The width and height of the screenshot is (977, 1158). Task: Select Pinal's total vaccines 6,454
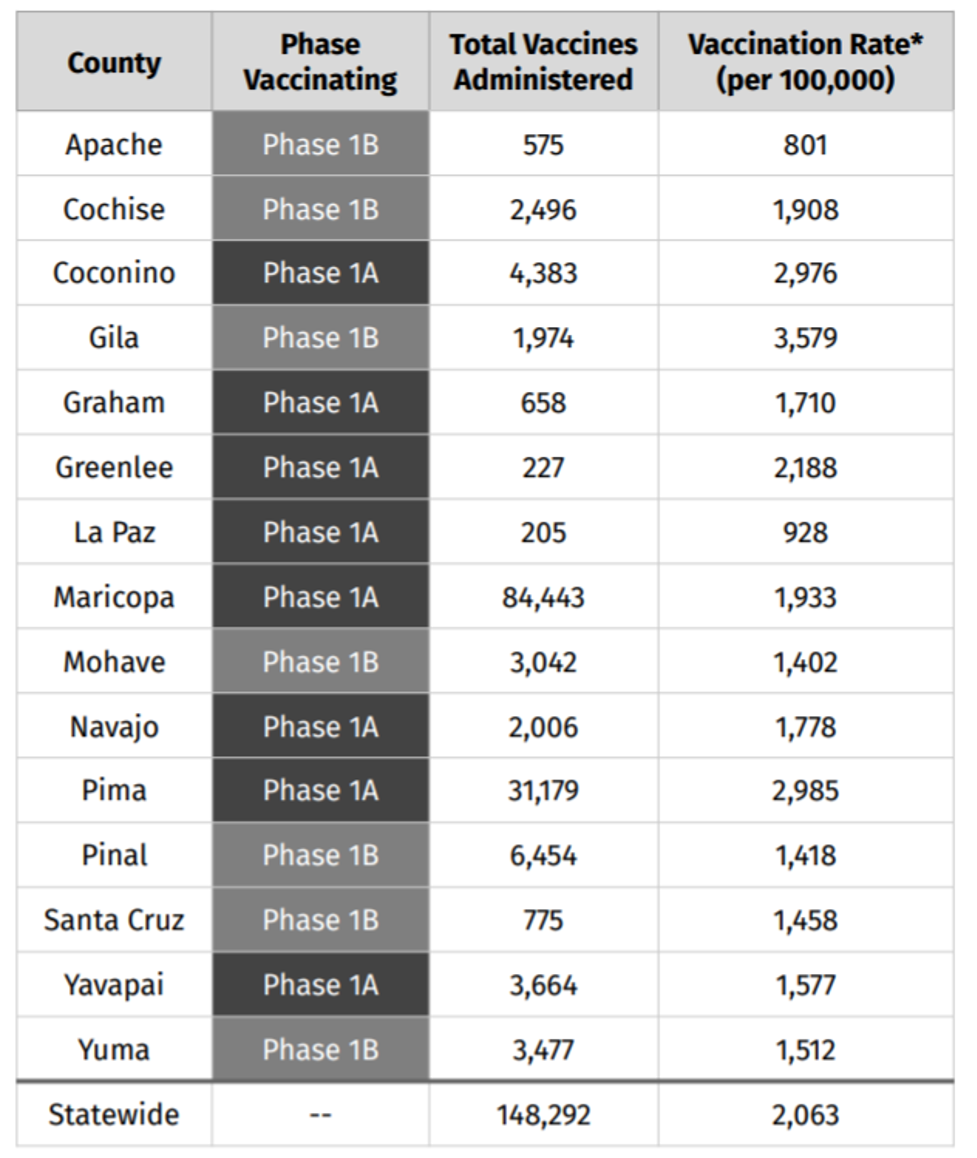coord(543,856)
